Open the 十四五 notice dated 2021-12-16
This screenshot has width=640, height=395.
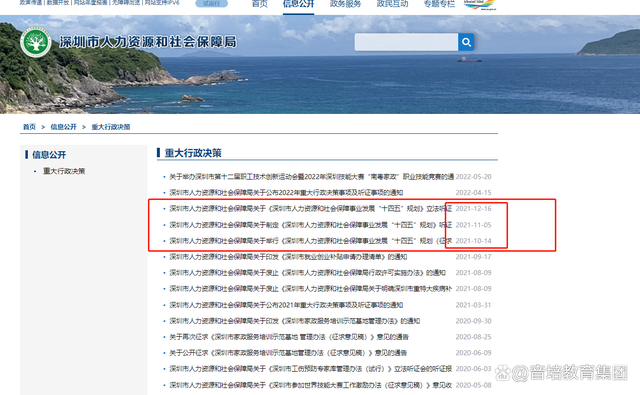coord(311,209)
